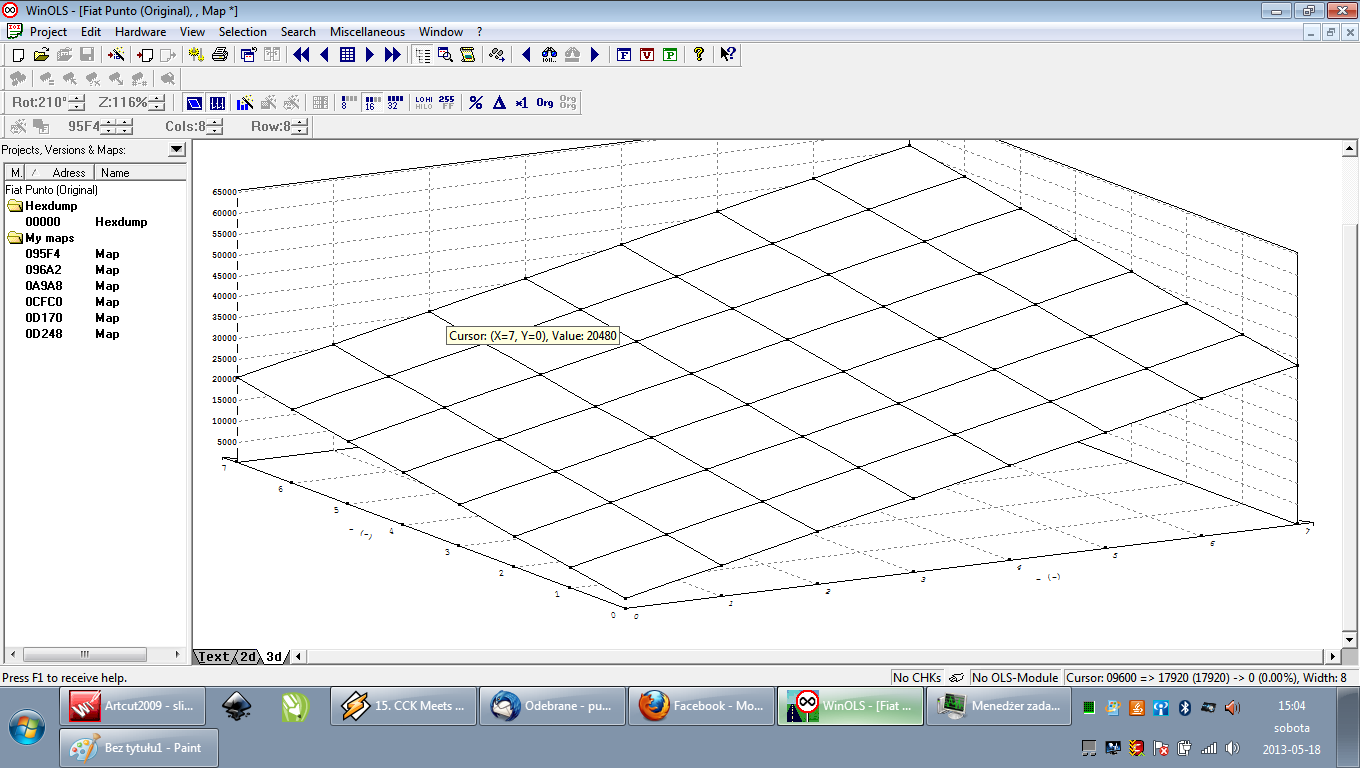Sort list by the Name column header
The height and width of the screenshot is (768, 1360).
tap(115, 173)
